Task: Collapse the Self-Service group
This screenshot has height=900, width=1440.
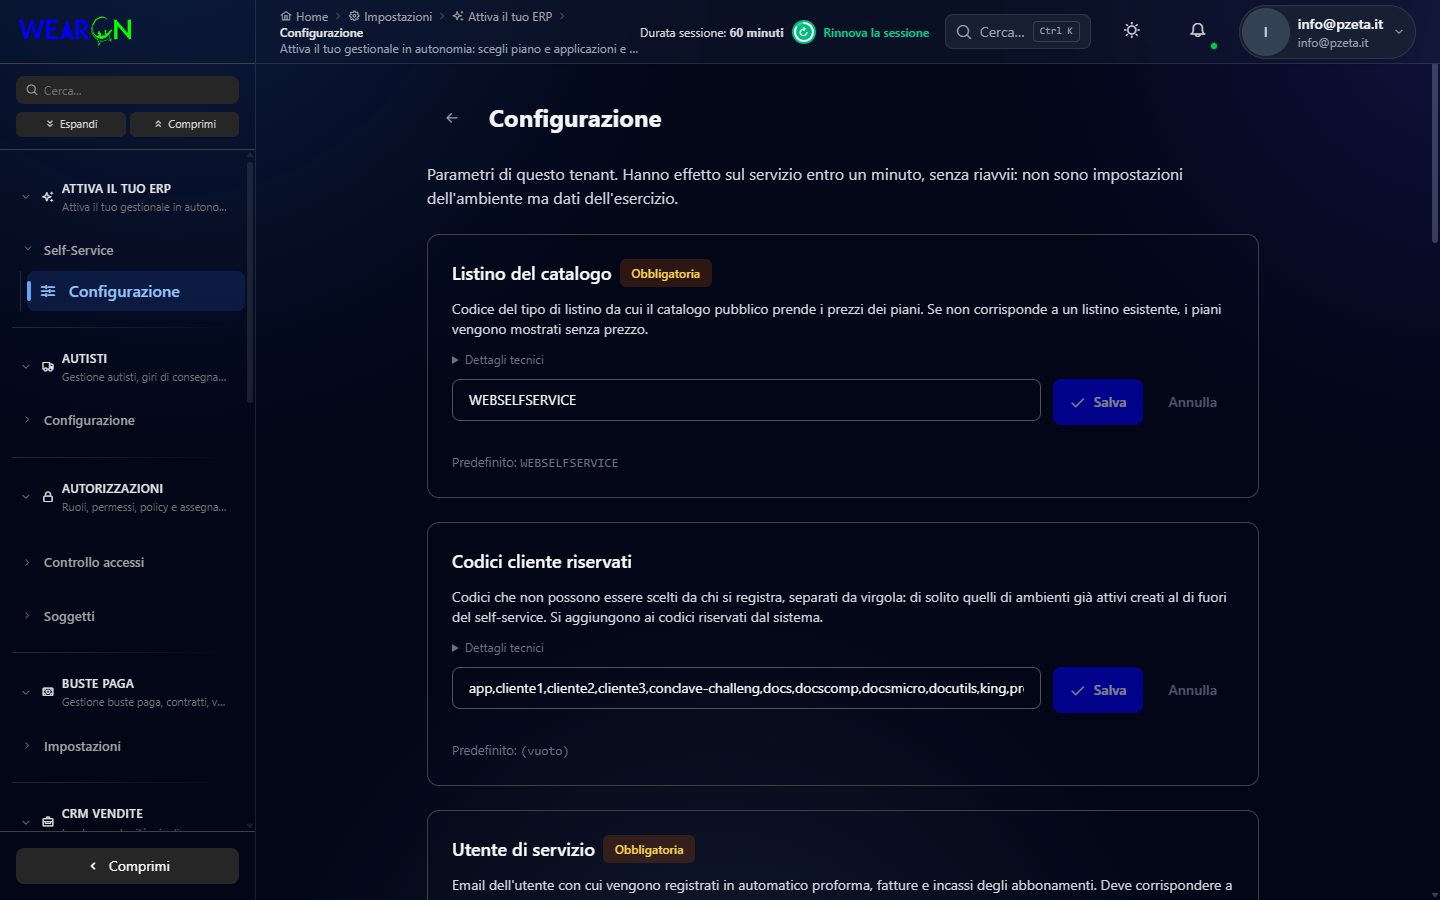Action: click(27, 250)
